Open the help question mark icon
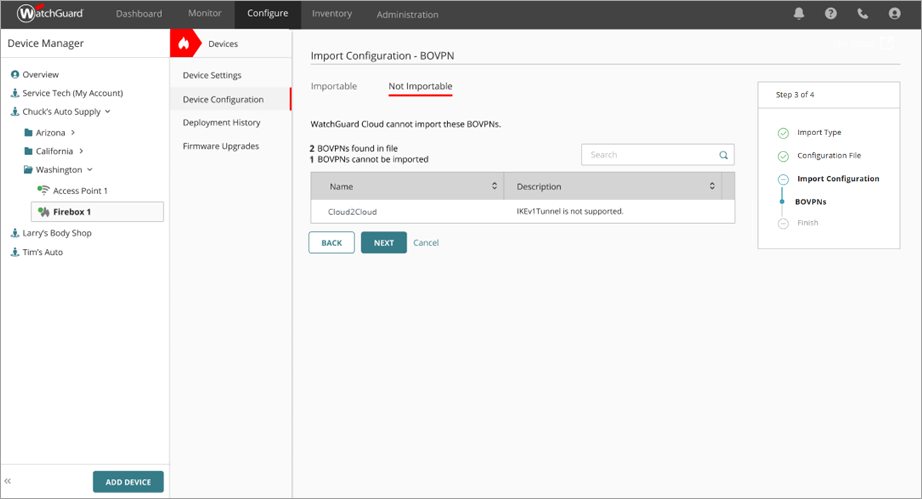Viewport: 922px width, 499px height. [x=830, y=14]
